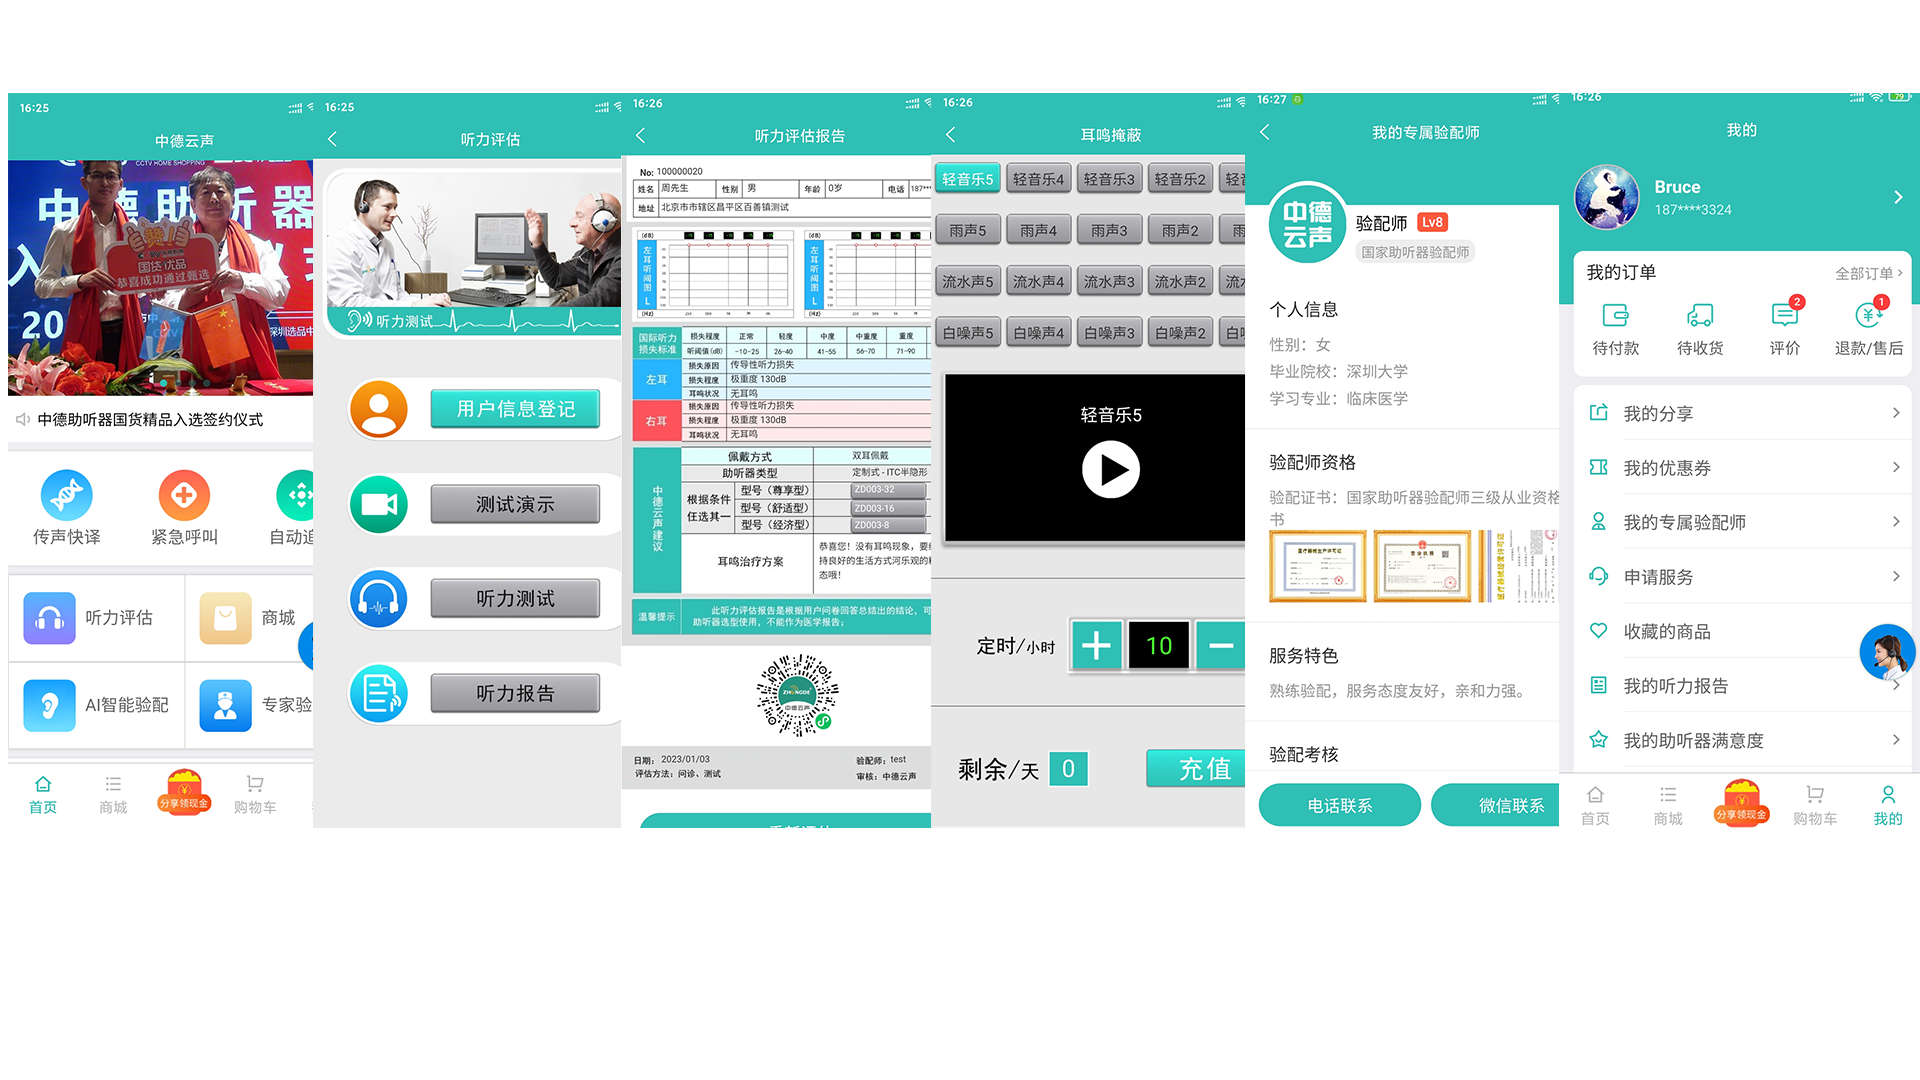The width and height of the screenshot is (1920, 1080).
Task: Select the 轻音乐4 sound
Action: click(1039, 179)
